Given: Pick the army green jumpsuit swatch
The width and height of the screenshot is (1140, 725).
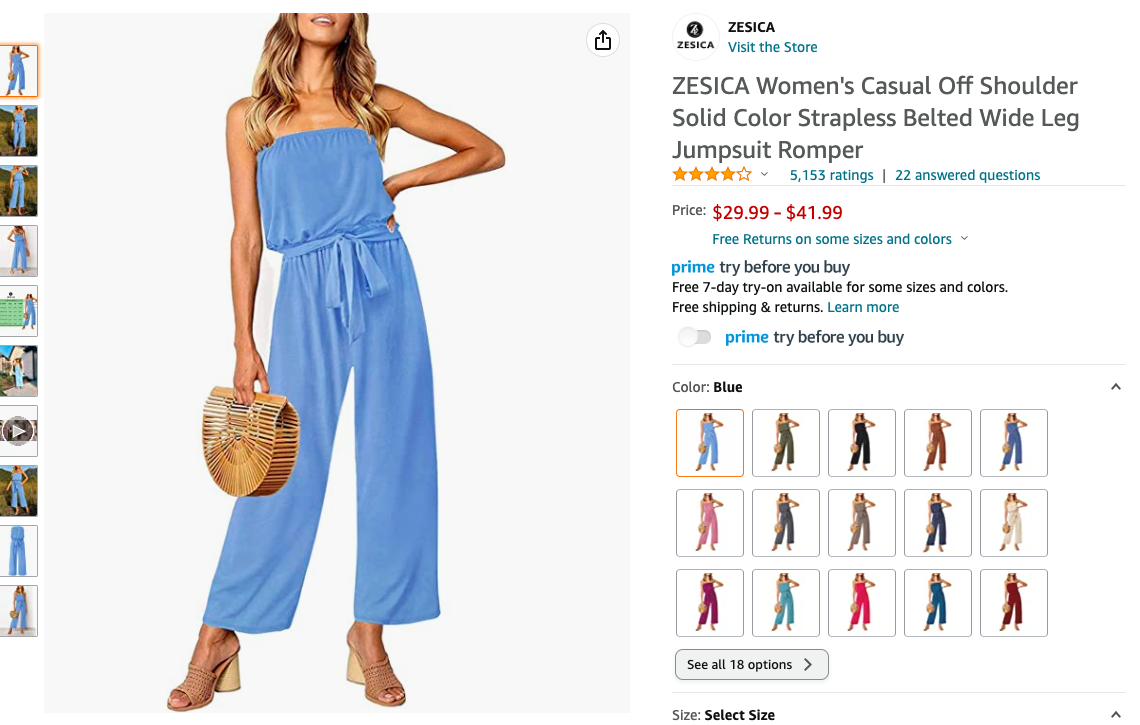Looking at the screenshot, I should pyautogui.click(x=786, y=443).
